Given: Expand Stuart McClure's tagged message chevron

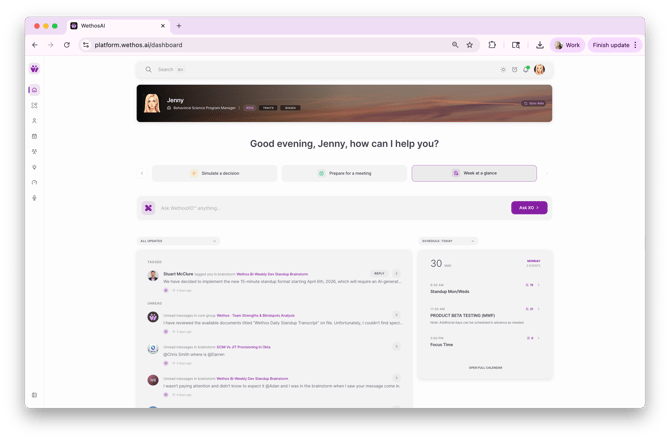Looking at the screenshot, I should (397, 273).
